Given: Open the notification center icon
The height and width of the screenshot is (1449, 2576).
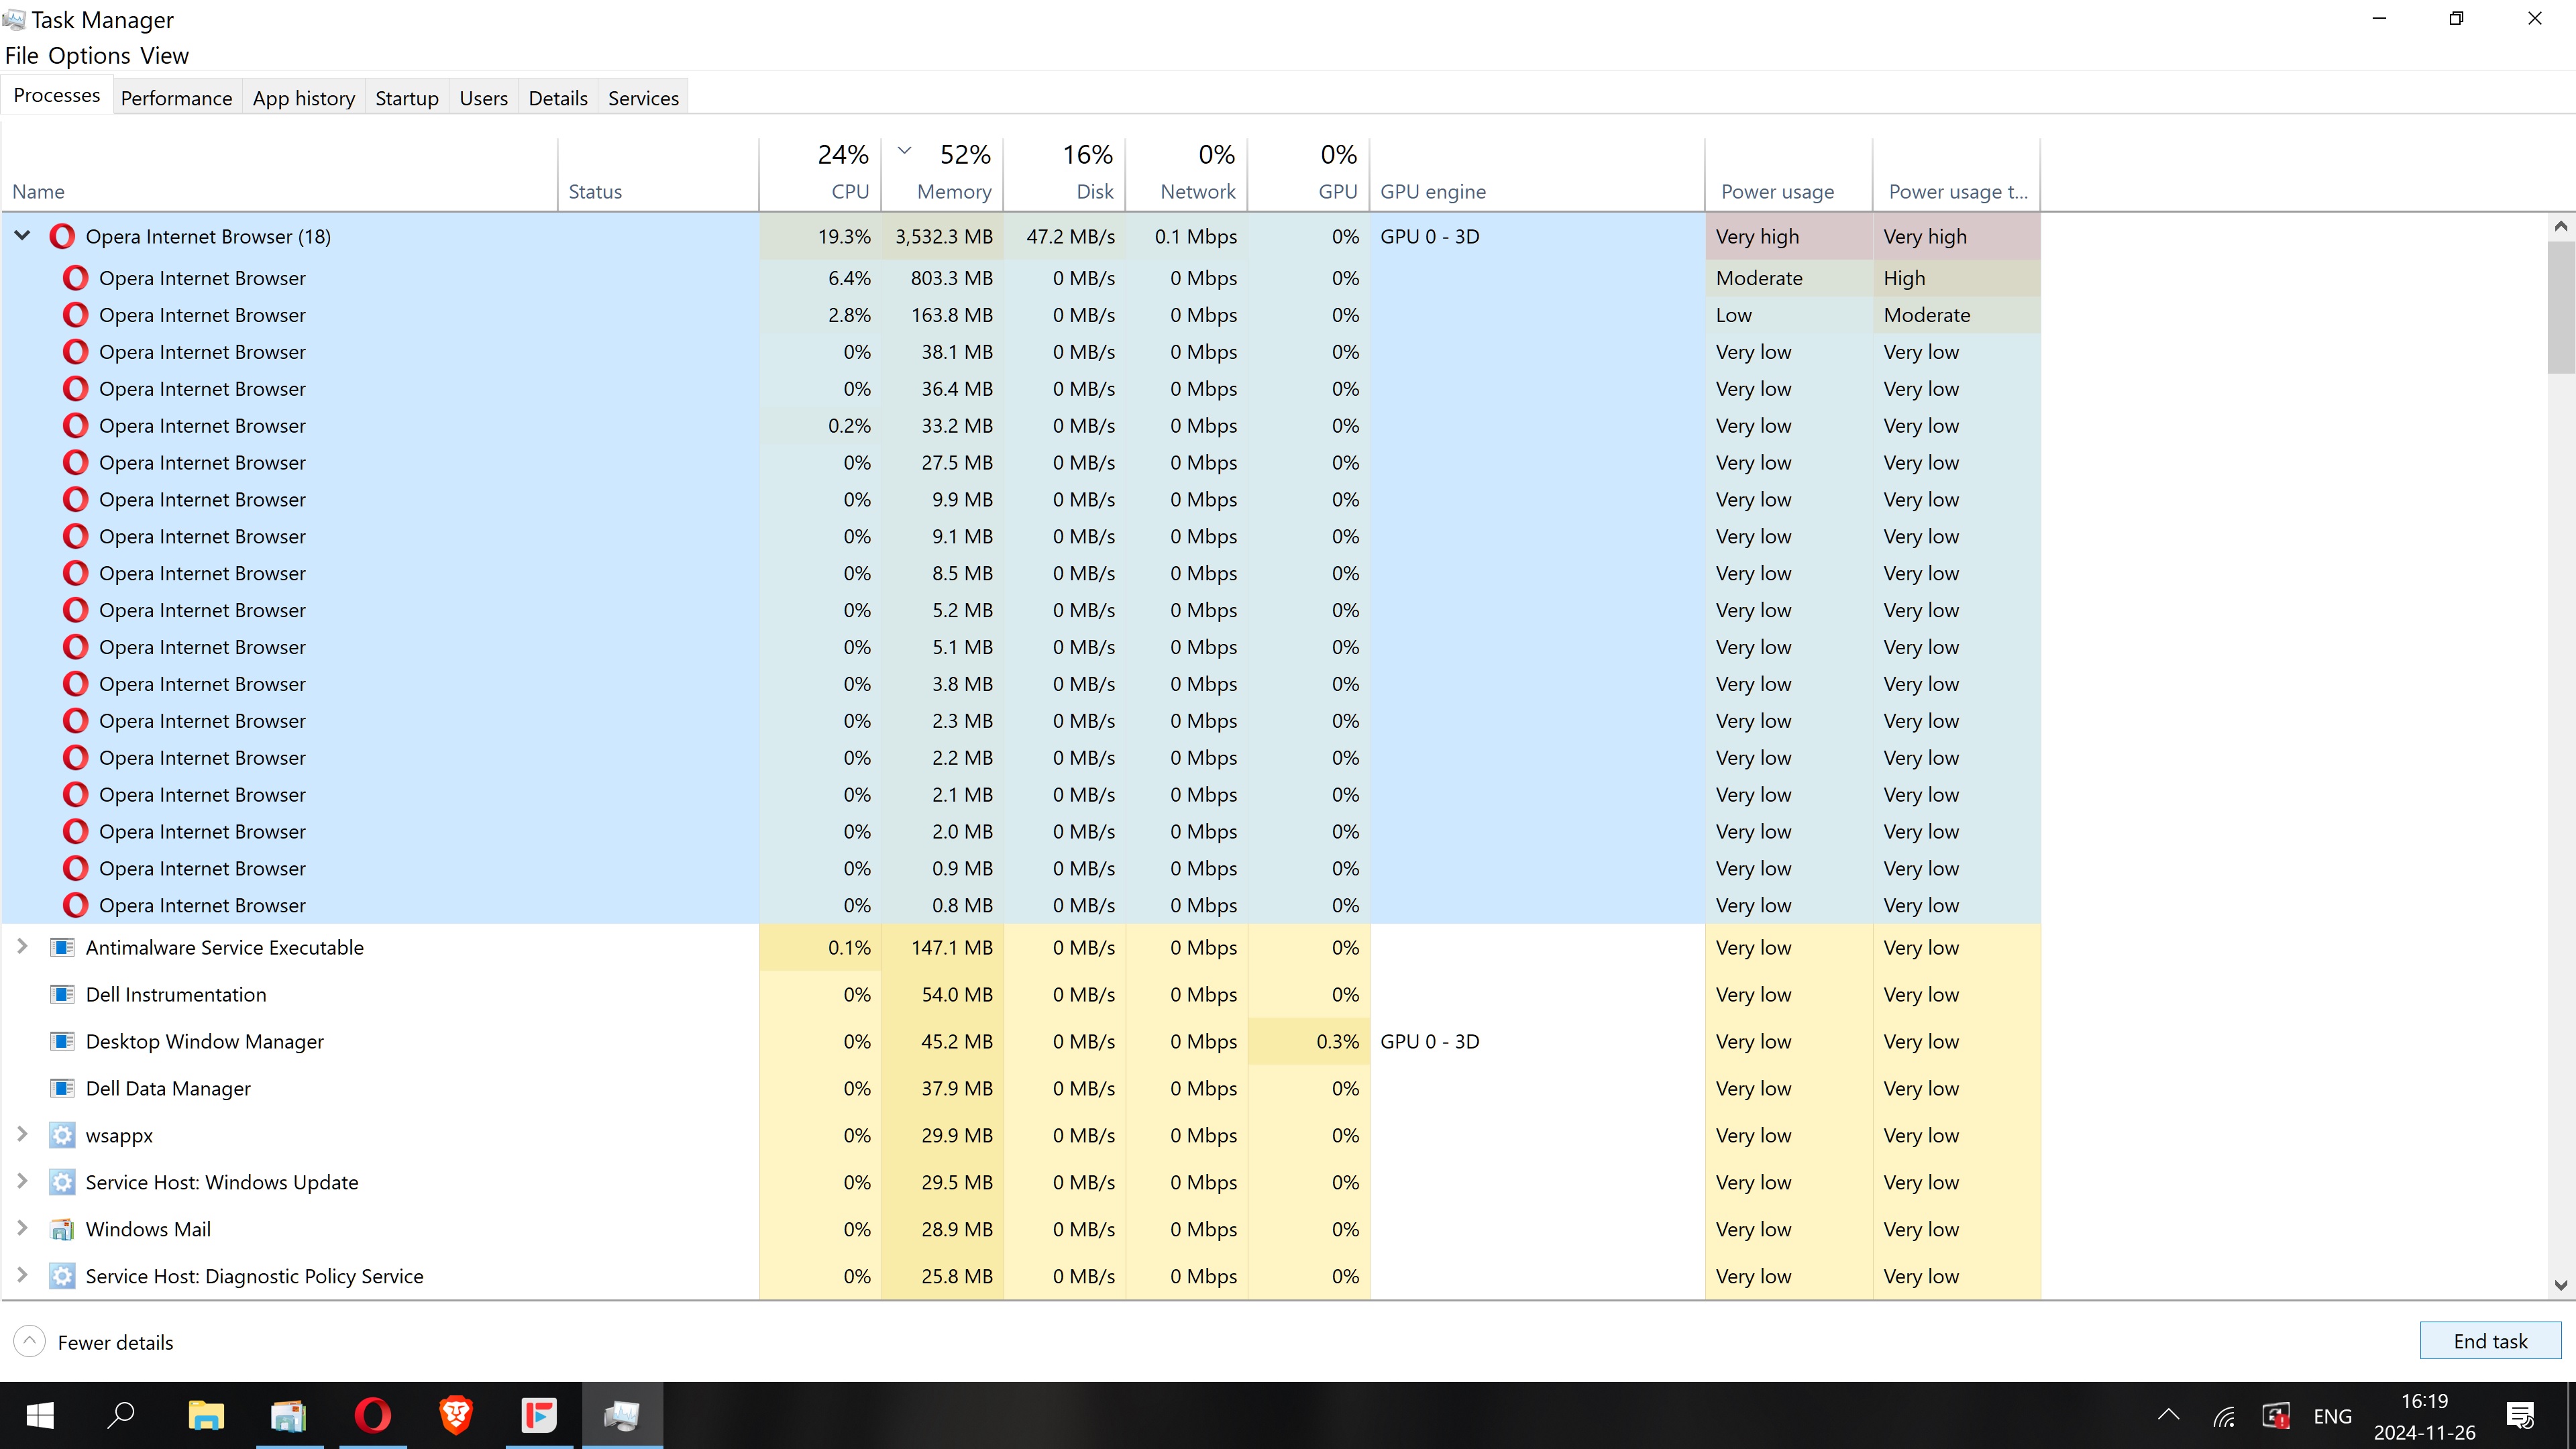Looking at the screenshot, I should coord(2520,1415).
